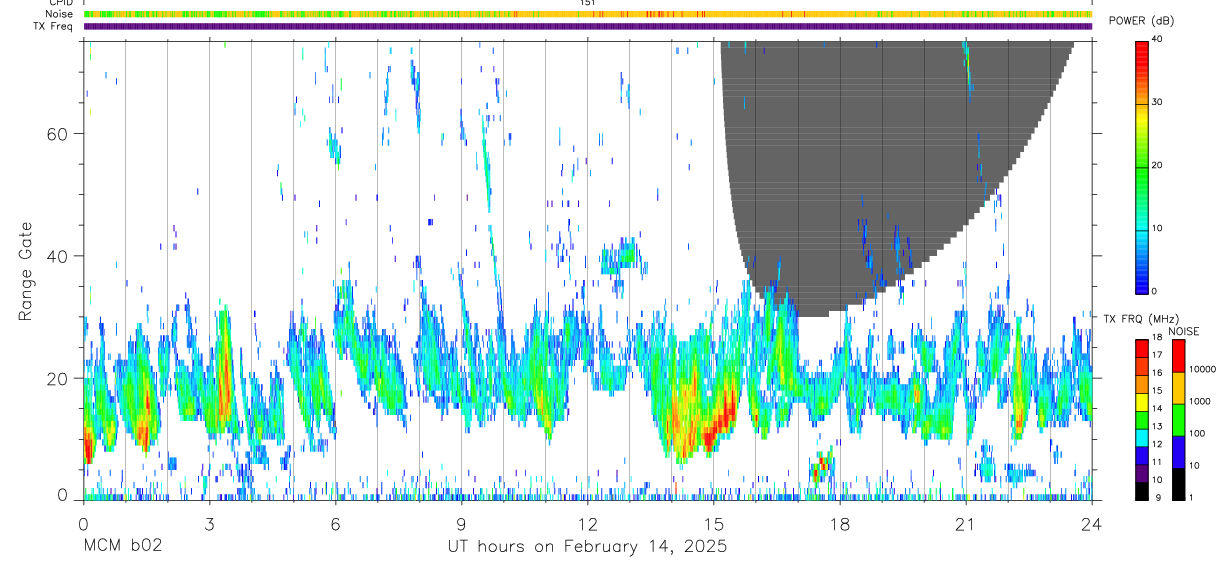This screenshot has height=567, width=1228.
Task: Click the Range Gate axis title
Action: click(x=25, y=272)
